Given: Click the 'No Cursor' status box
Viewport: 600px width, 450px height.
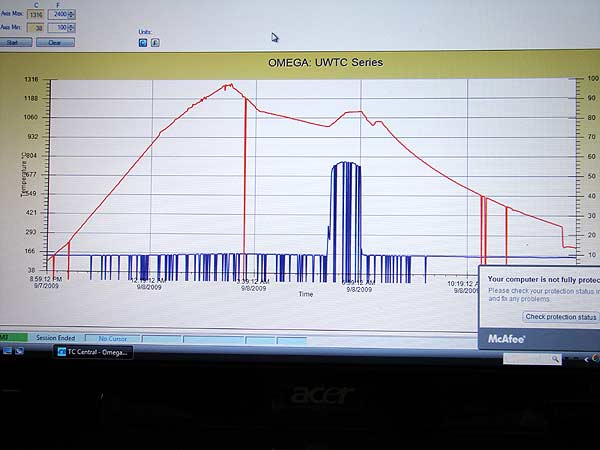Looking at the screenshot, I should (112, 339).
